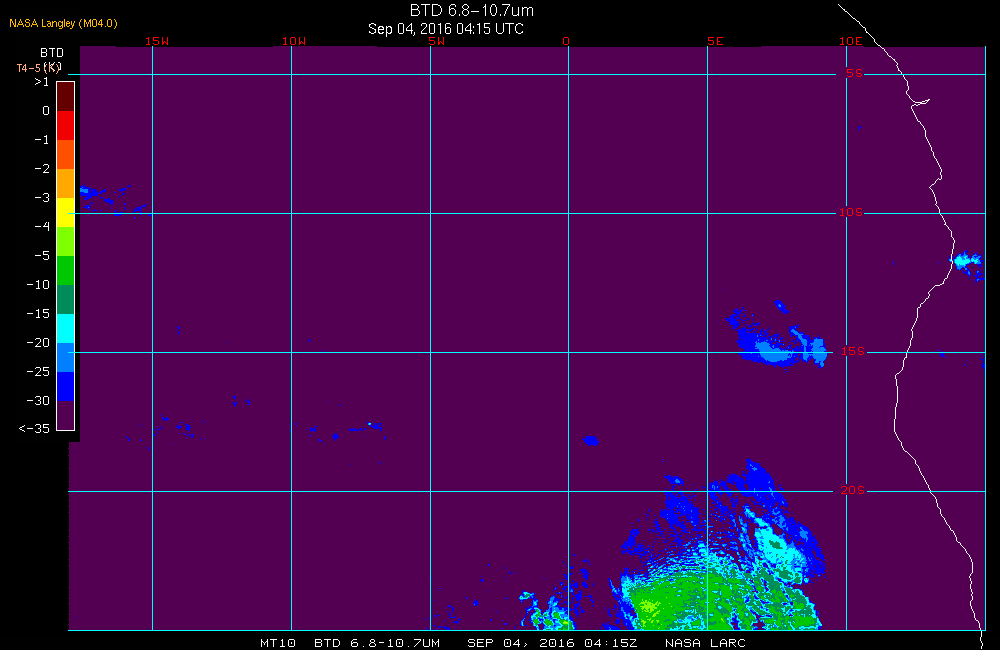The image size is (1000, 650).
Task: Click the "20S" latitude label
Action: (x=853, y=491)
